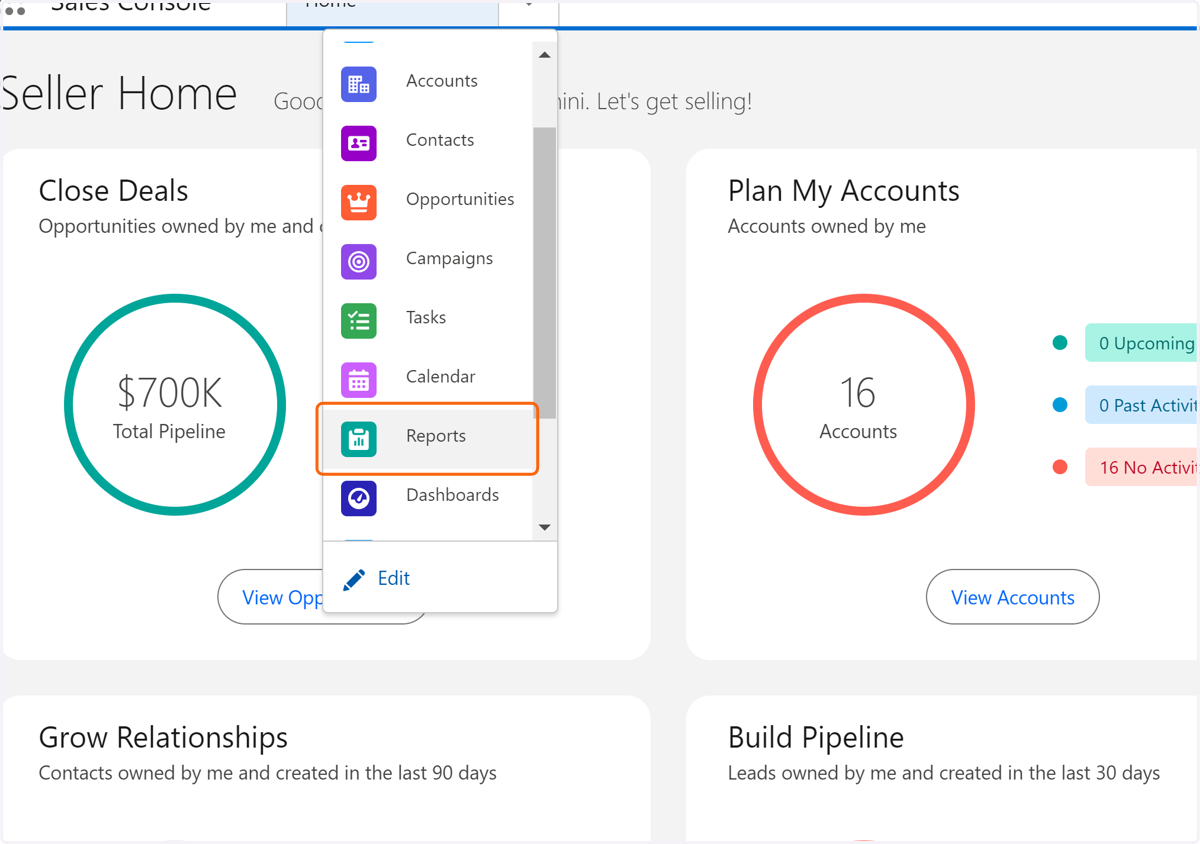Viewport: 1200px width, 844px height.
Task: Click the View Accounts button
Action: (1013, 597)
